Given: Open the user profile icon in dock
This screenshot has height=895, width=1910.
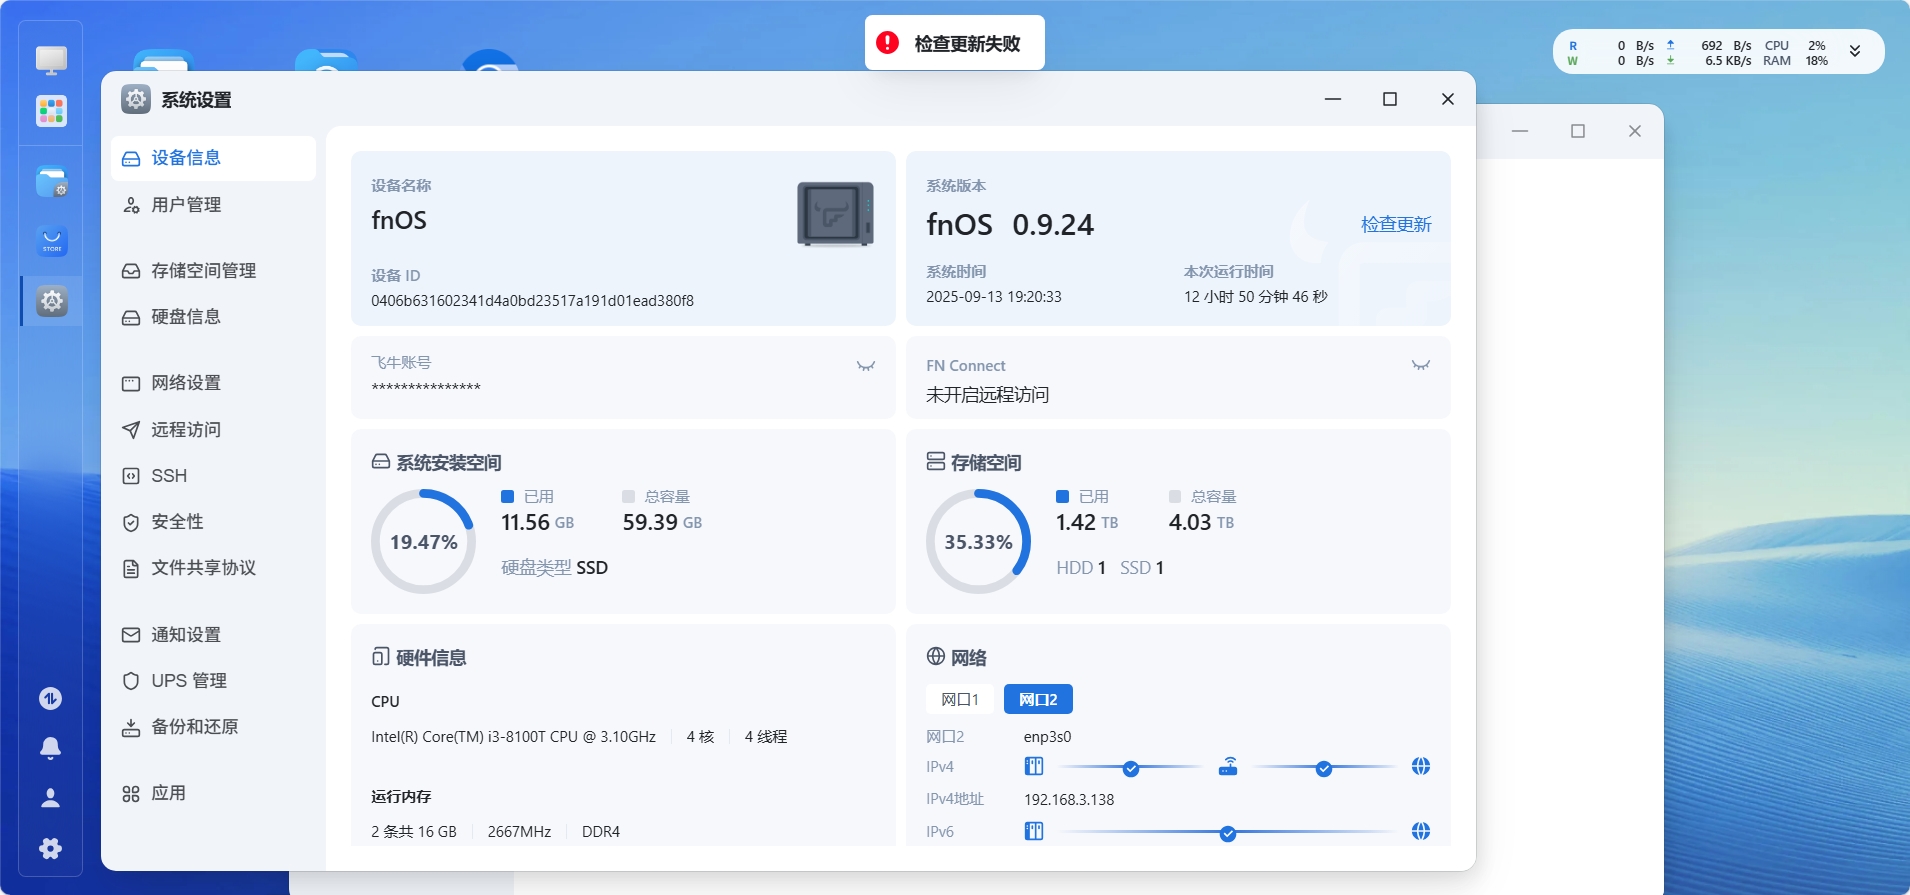Looking at the screenshot, I should pyautogui.click(x=50, y=798).
